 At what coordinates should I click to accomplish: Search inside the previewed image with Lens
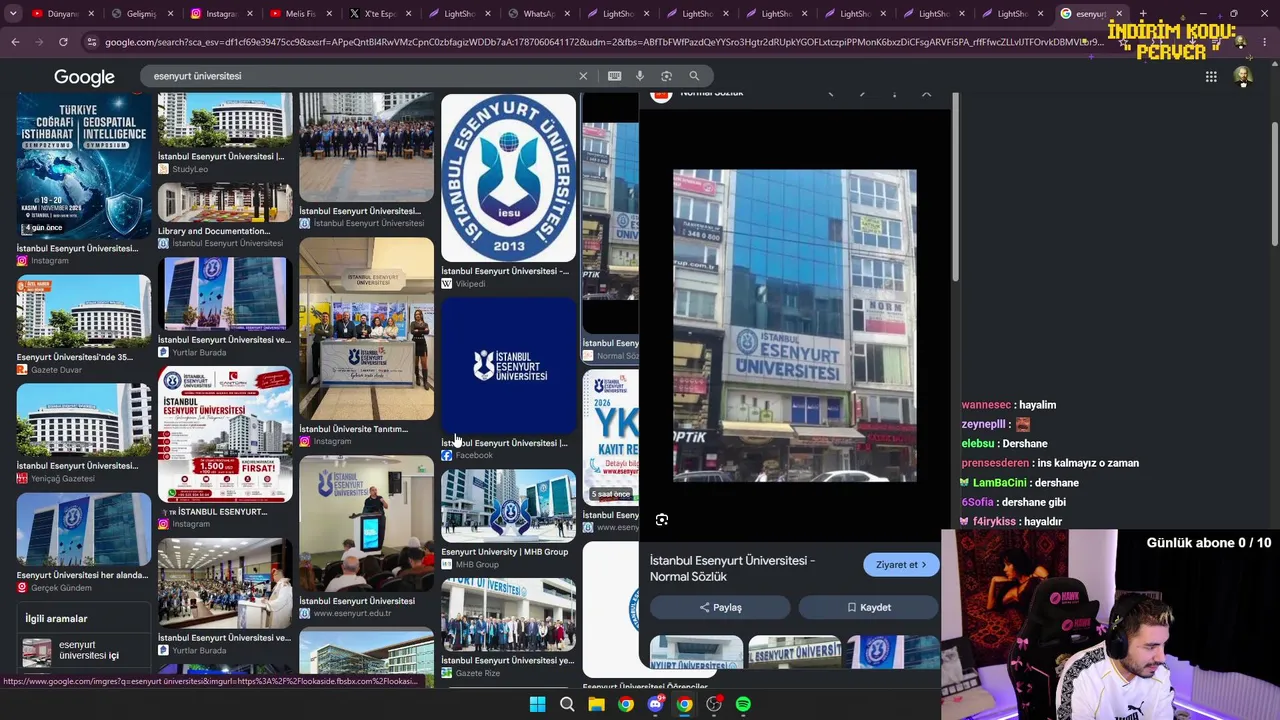click(x=662, y=520)
